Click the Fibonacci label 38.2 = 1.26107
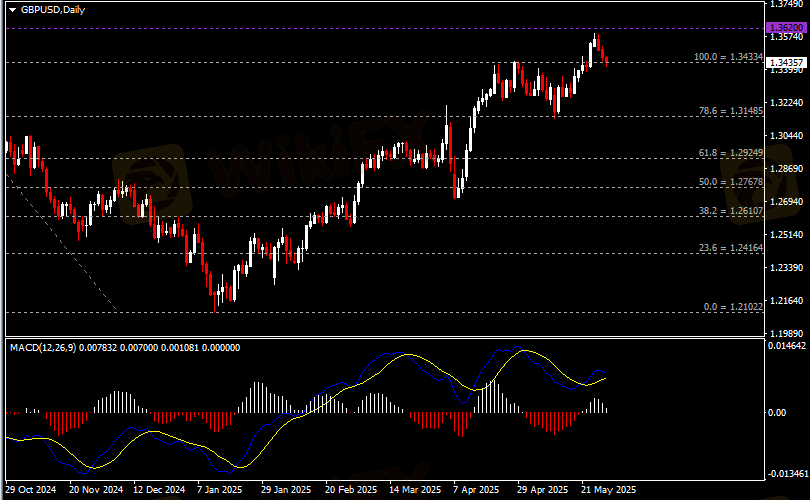The width and height of the screenshot is (810, 500). pos(730,211)
